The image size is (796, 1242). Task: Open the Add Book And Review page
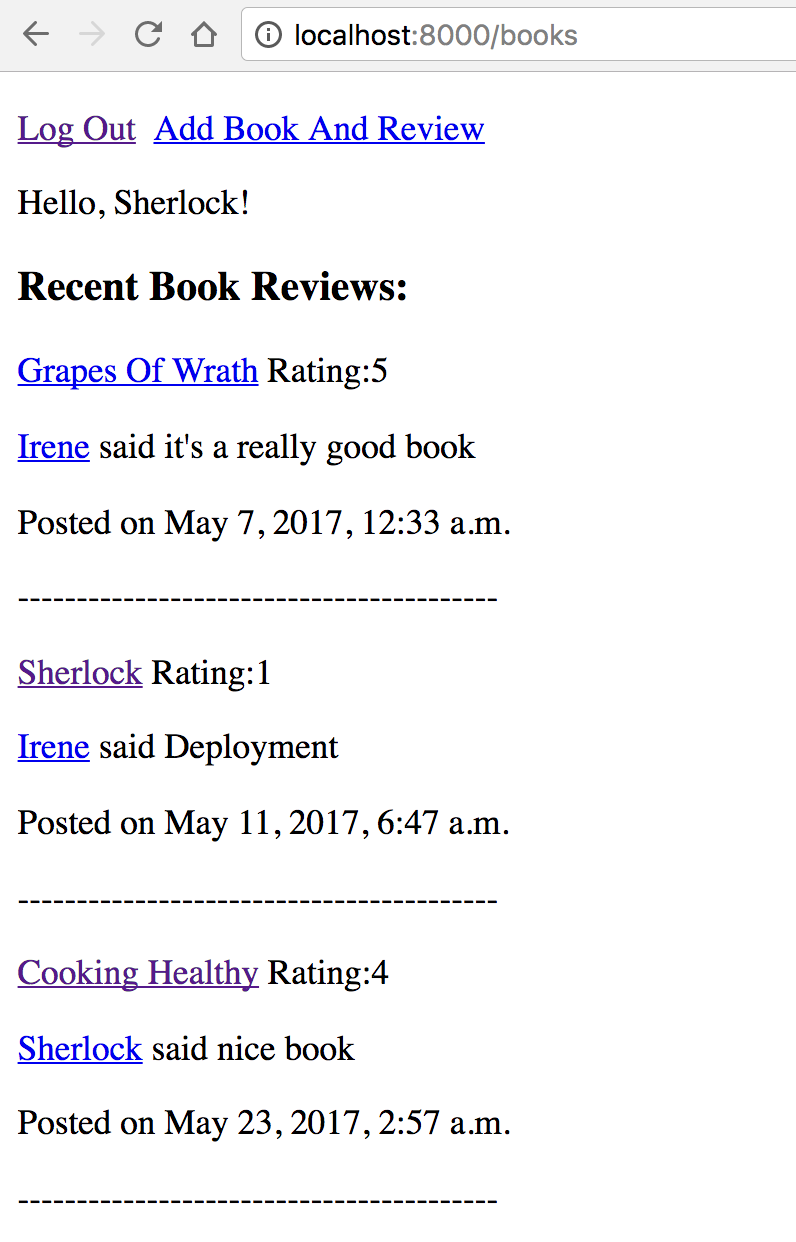(x=319, y=129)
